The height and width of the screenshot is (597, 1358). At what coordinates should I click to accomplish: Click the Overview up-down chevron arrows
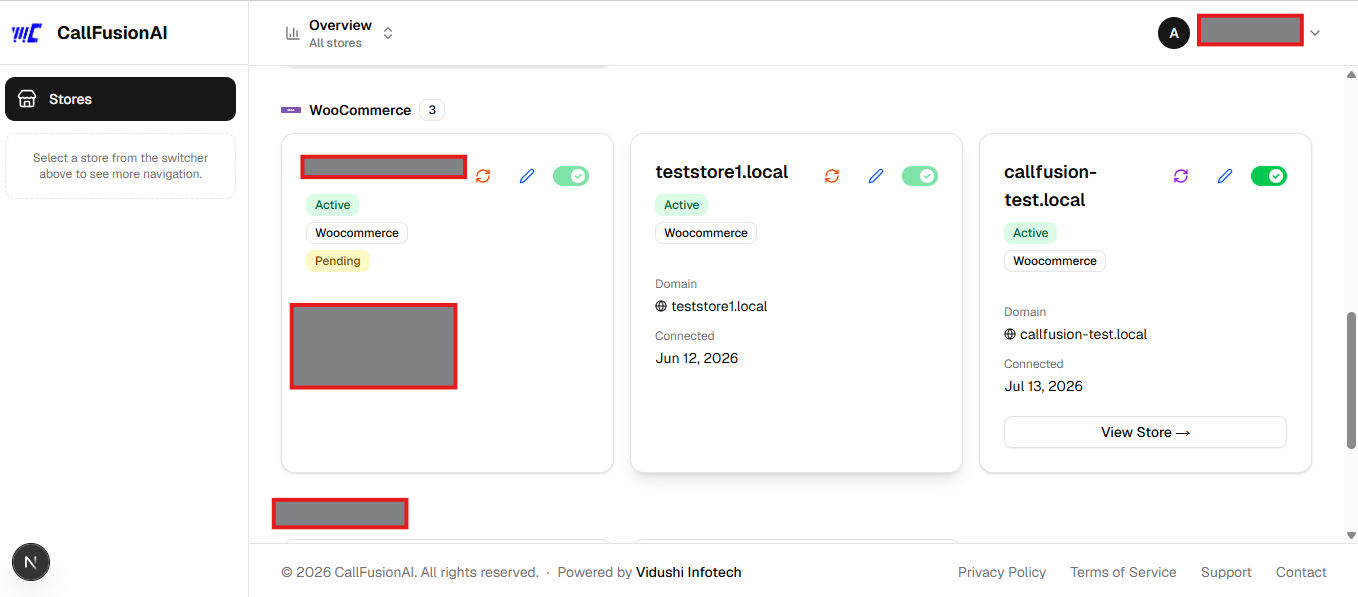point(388,33)
